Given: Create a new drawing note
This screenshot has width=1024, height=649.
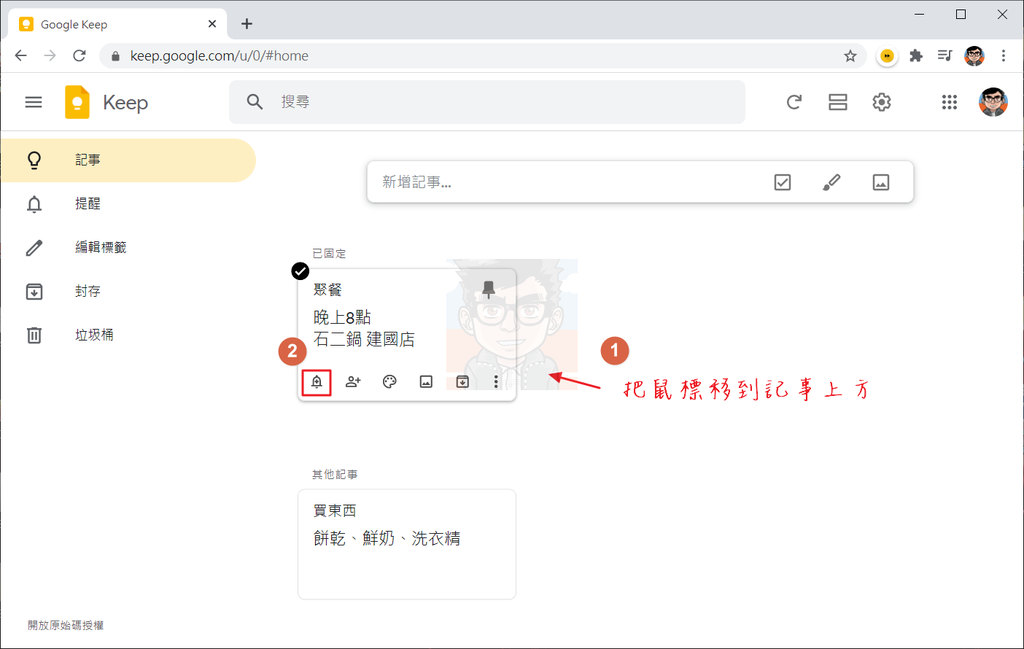Looking at the screenshot, I should click(831, 182).
